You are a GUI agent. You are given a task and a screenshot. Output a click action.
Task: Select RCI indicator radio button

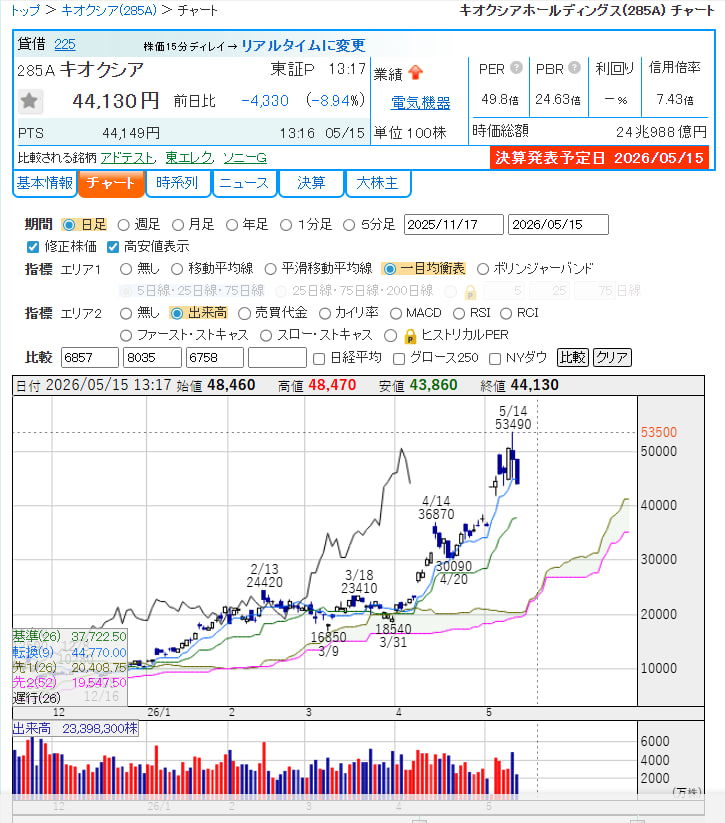pos(506,313)
